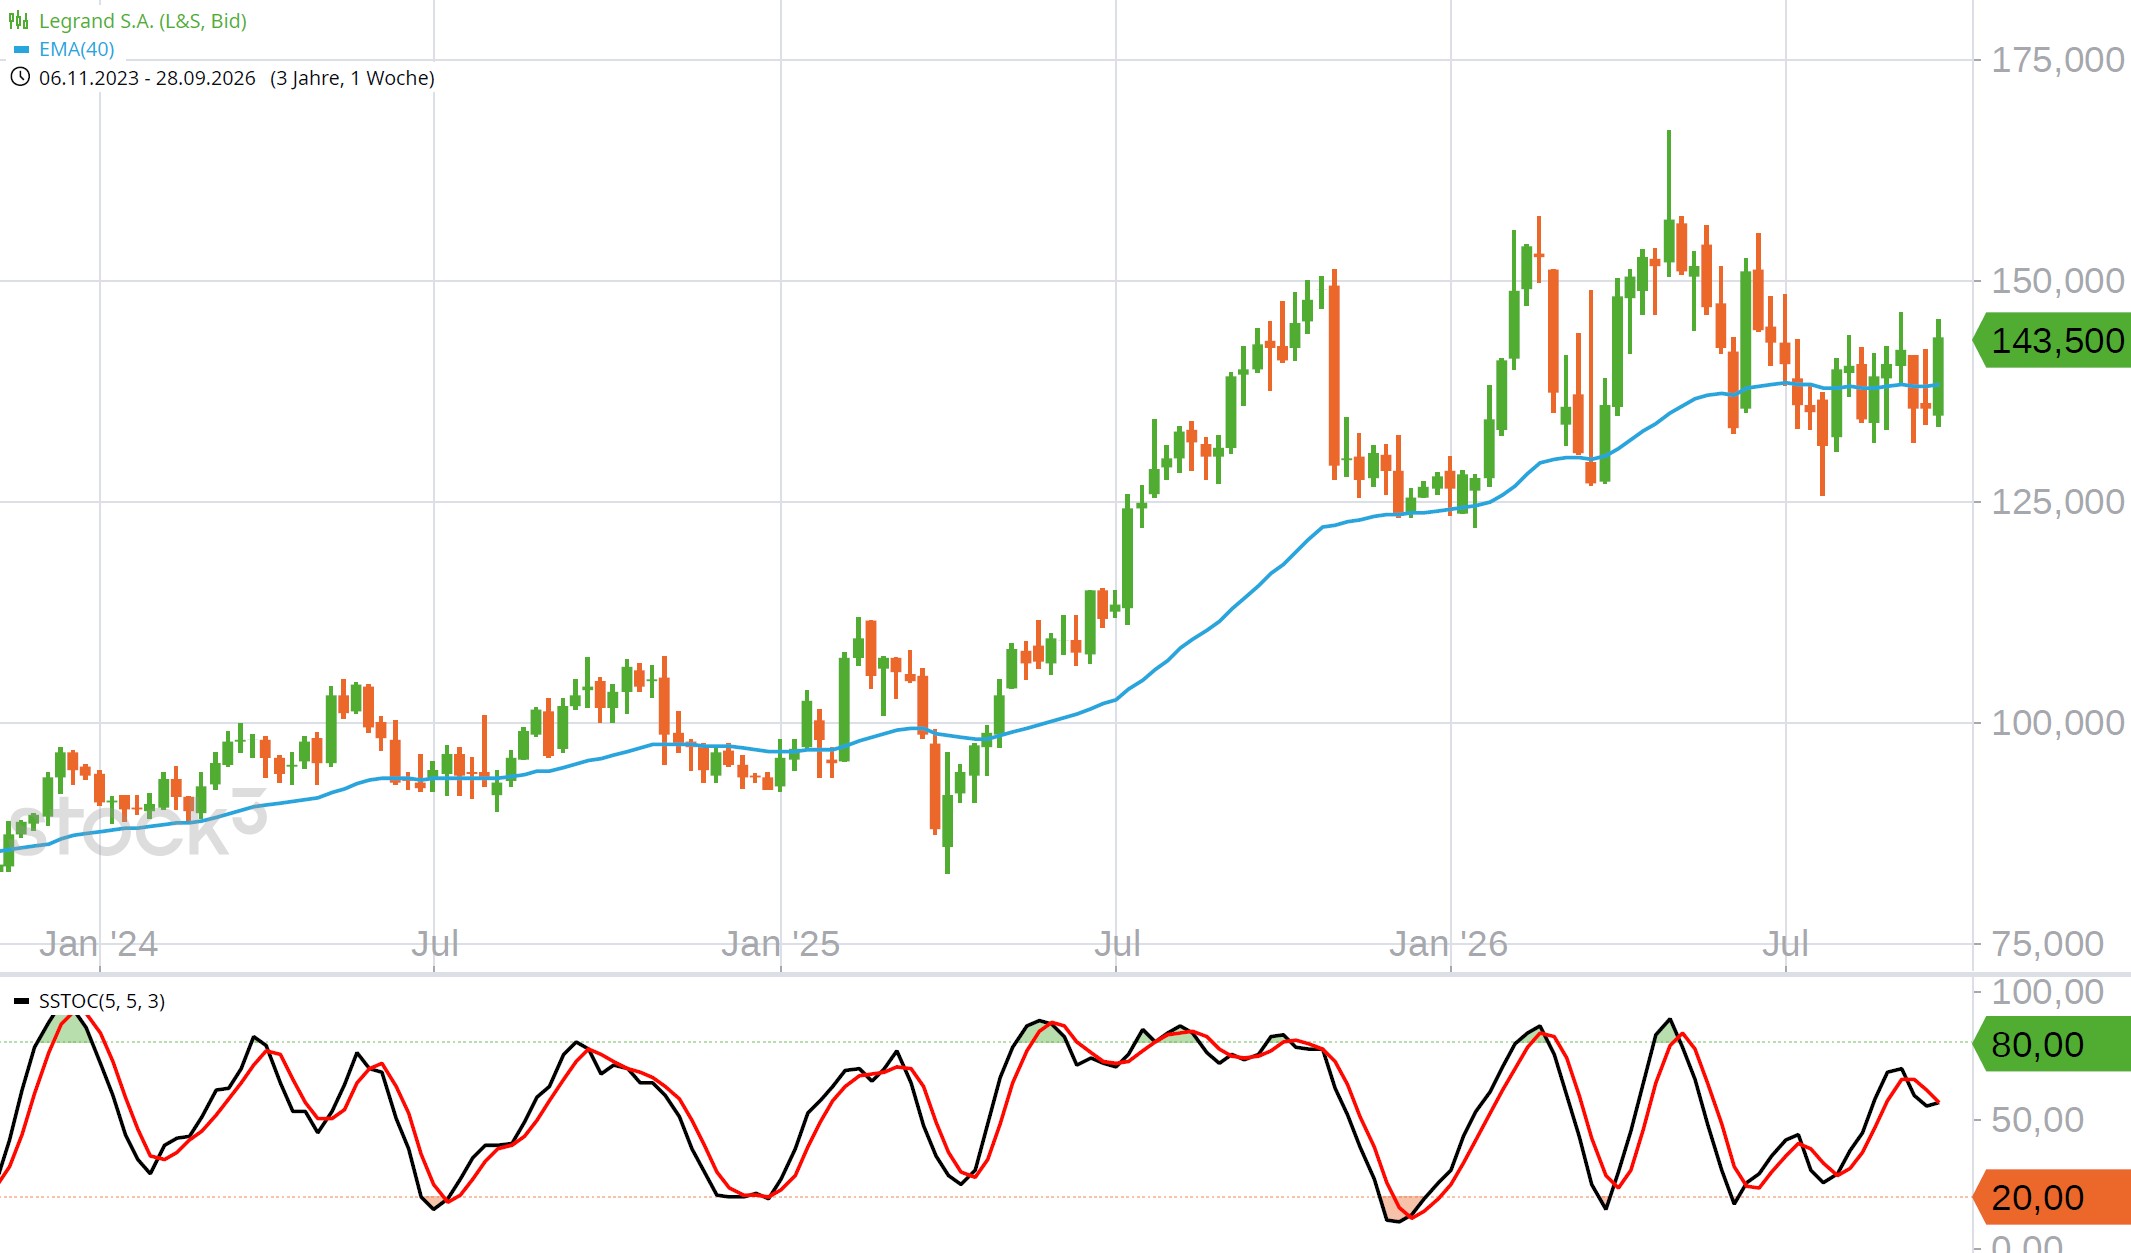Image resolution: width=2131 pixels, height=1253 pixels.
Task: Click the 150,000 price axis label
Action: pos(2058,281)
